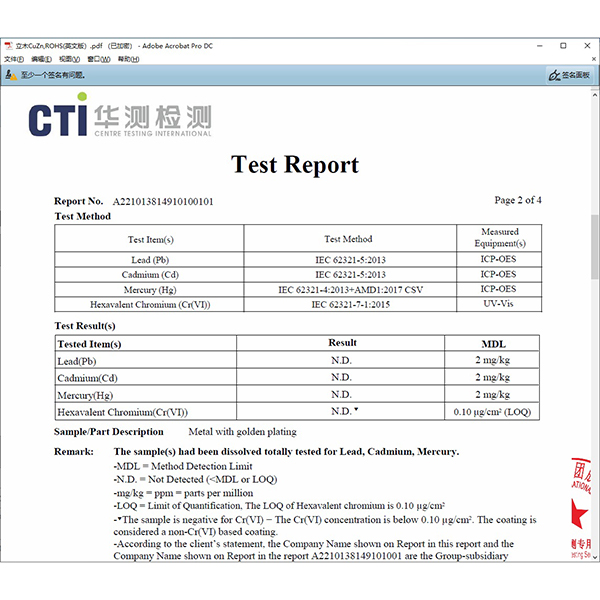Click the '-MDL = Method Detection Limit' remark line
Viewport: 600px width, 600px height.
[x=183, y=466]
